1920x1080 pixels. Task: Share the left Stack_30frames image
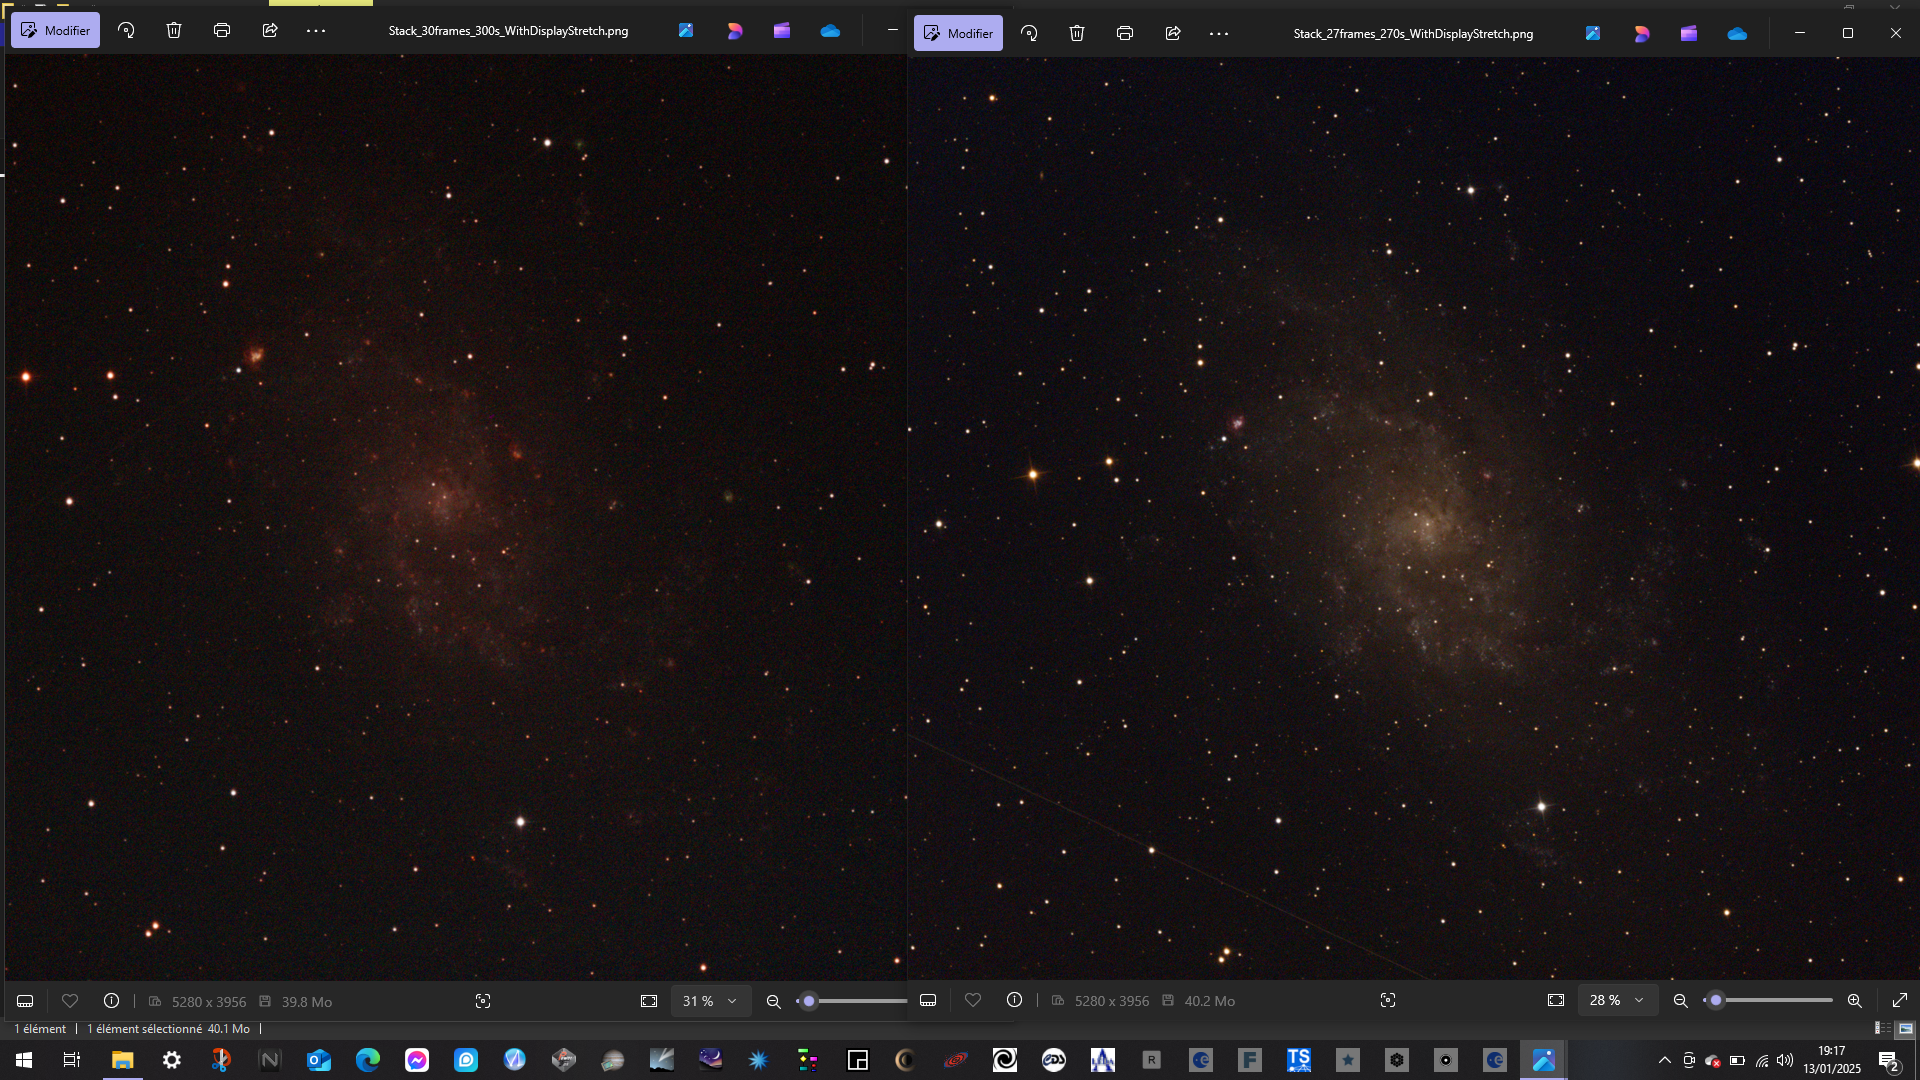(x=270, y=30)
